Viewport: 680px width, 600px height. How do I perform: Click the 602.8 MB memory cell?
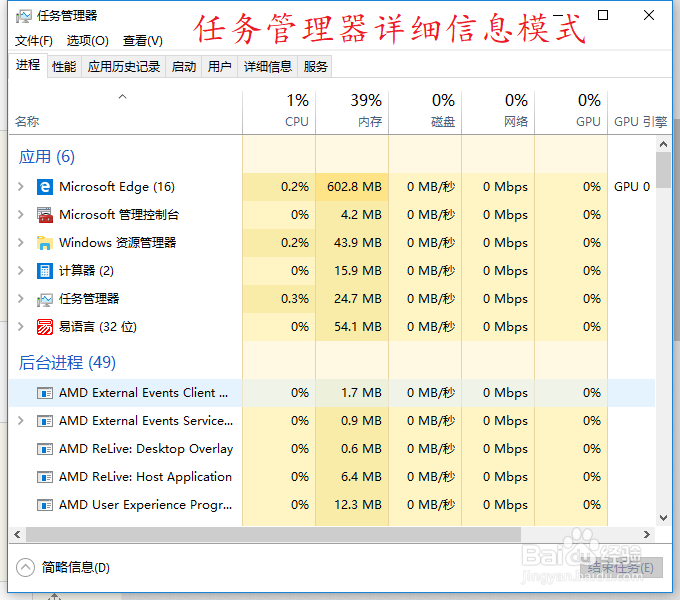pos(352,187)
